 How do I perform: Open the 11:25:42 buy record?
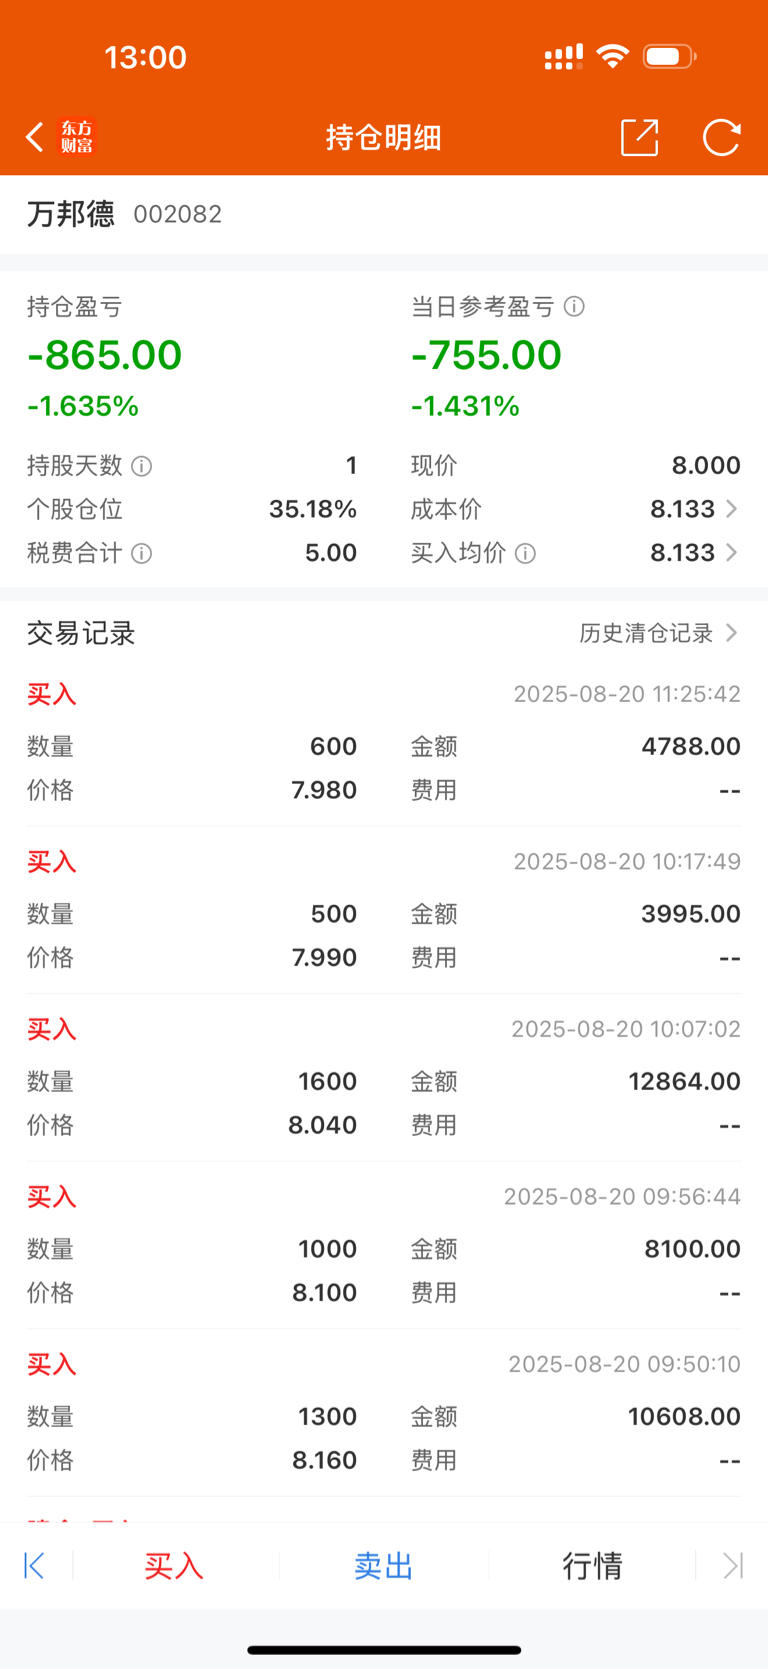(x=384, y=743)
